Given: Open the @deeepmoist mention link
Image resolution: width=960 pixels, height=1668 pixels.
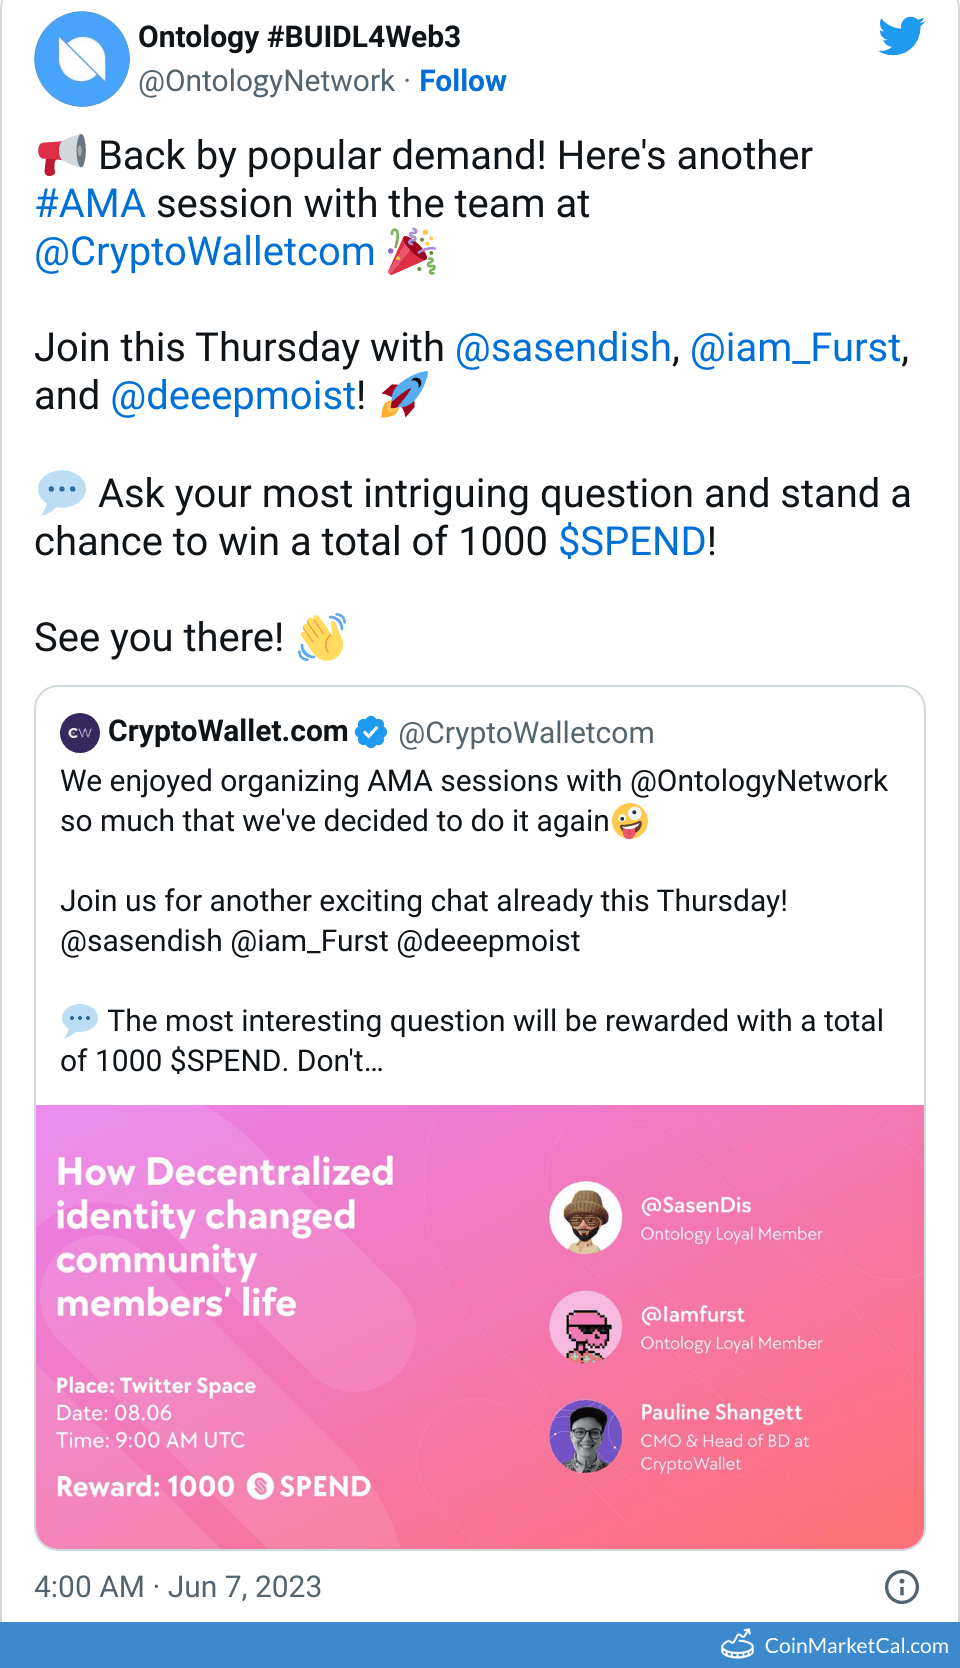Looking at the screenshot, I should point(233,396).
